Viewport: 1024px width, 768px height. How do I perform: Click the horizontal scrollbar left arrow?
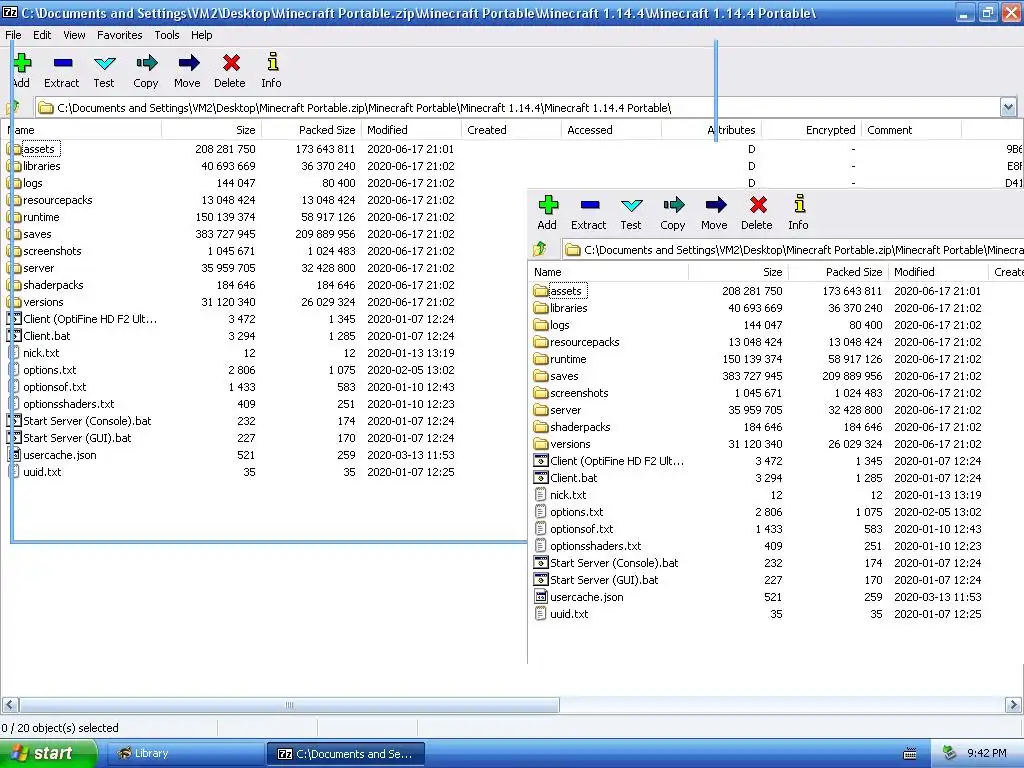point(10,705)
